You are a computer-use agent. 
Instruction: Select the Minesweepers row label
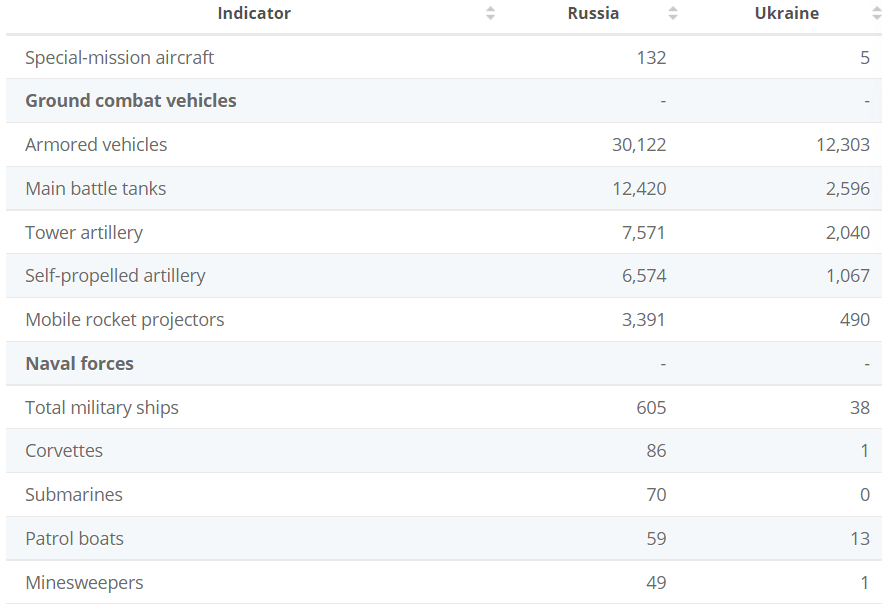pos(84,583)
